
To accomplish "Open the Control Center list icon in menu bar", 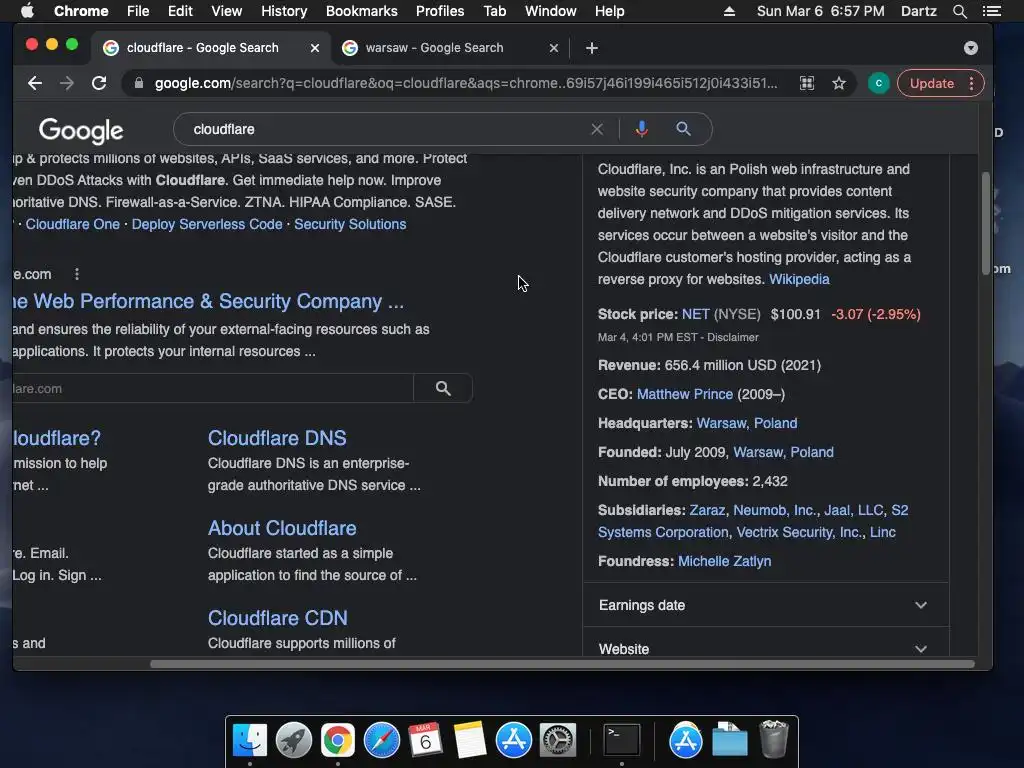I will (992, 11).
